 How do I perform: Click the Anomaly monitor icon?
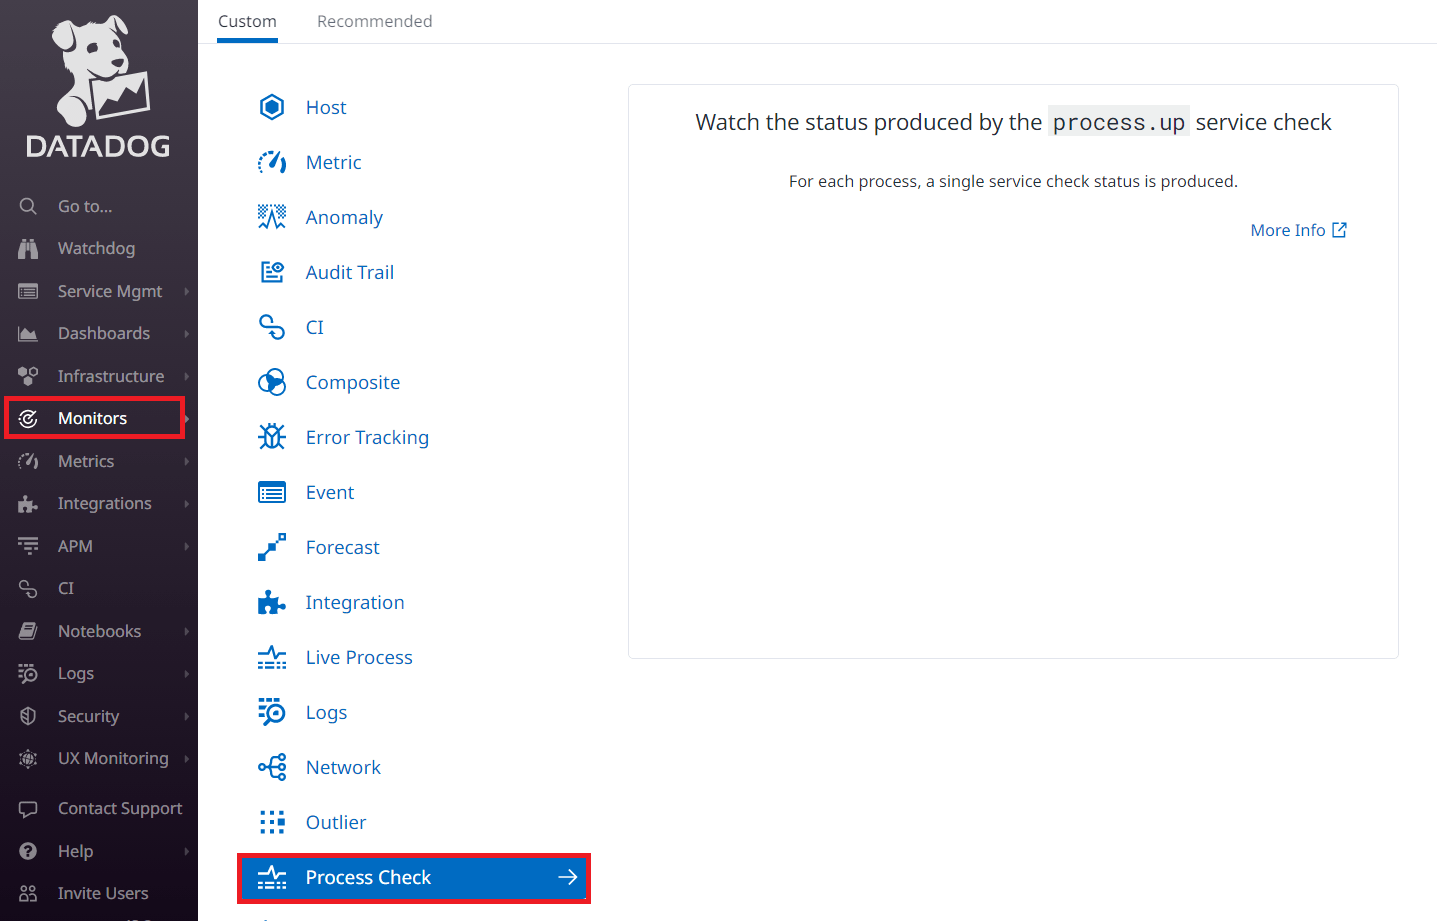tap(272, 217)
